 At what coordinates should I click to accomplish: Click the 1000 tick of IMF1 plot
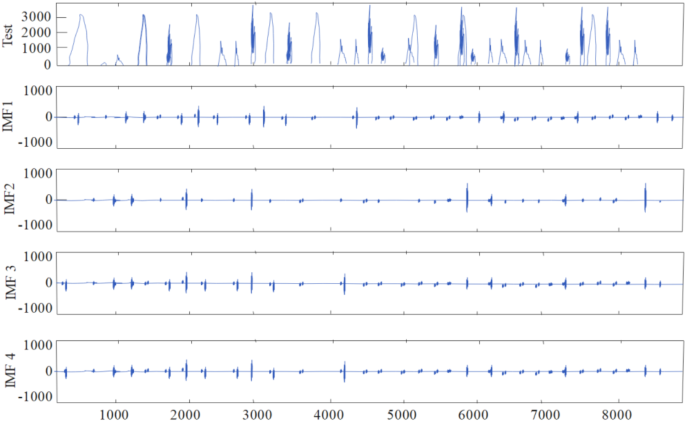(x=38, y=91)
